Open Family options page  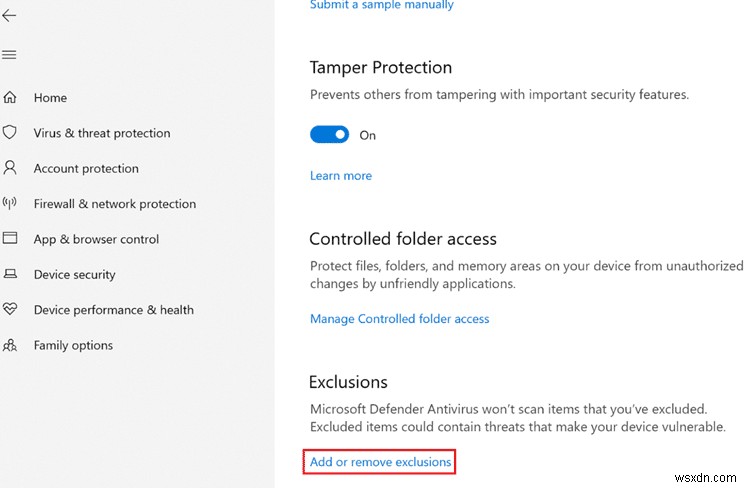click(x=73, y=345)
